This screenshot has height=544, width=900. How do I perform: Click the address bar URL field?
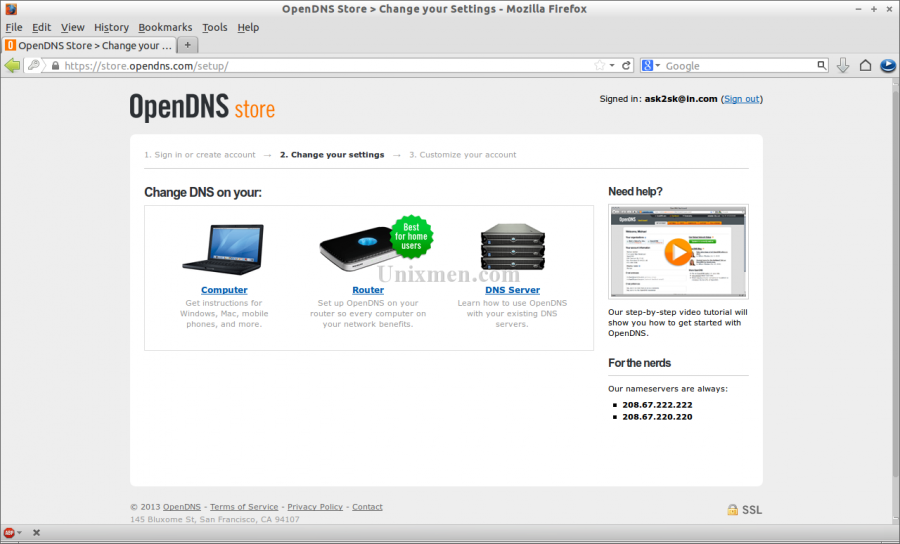point(327,66)
